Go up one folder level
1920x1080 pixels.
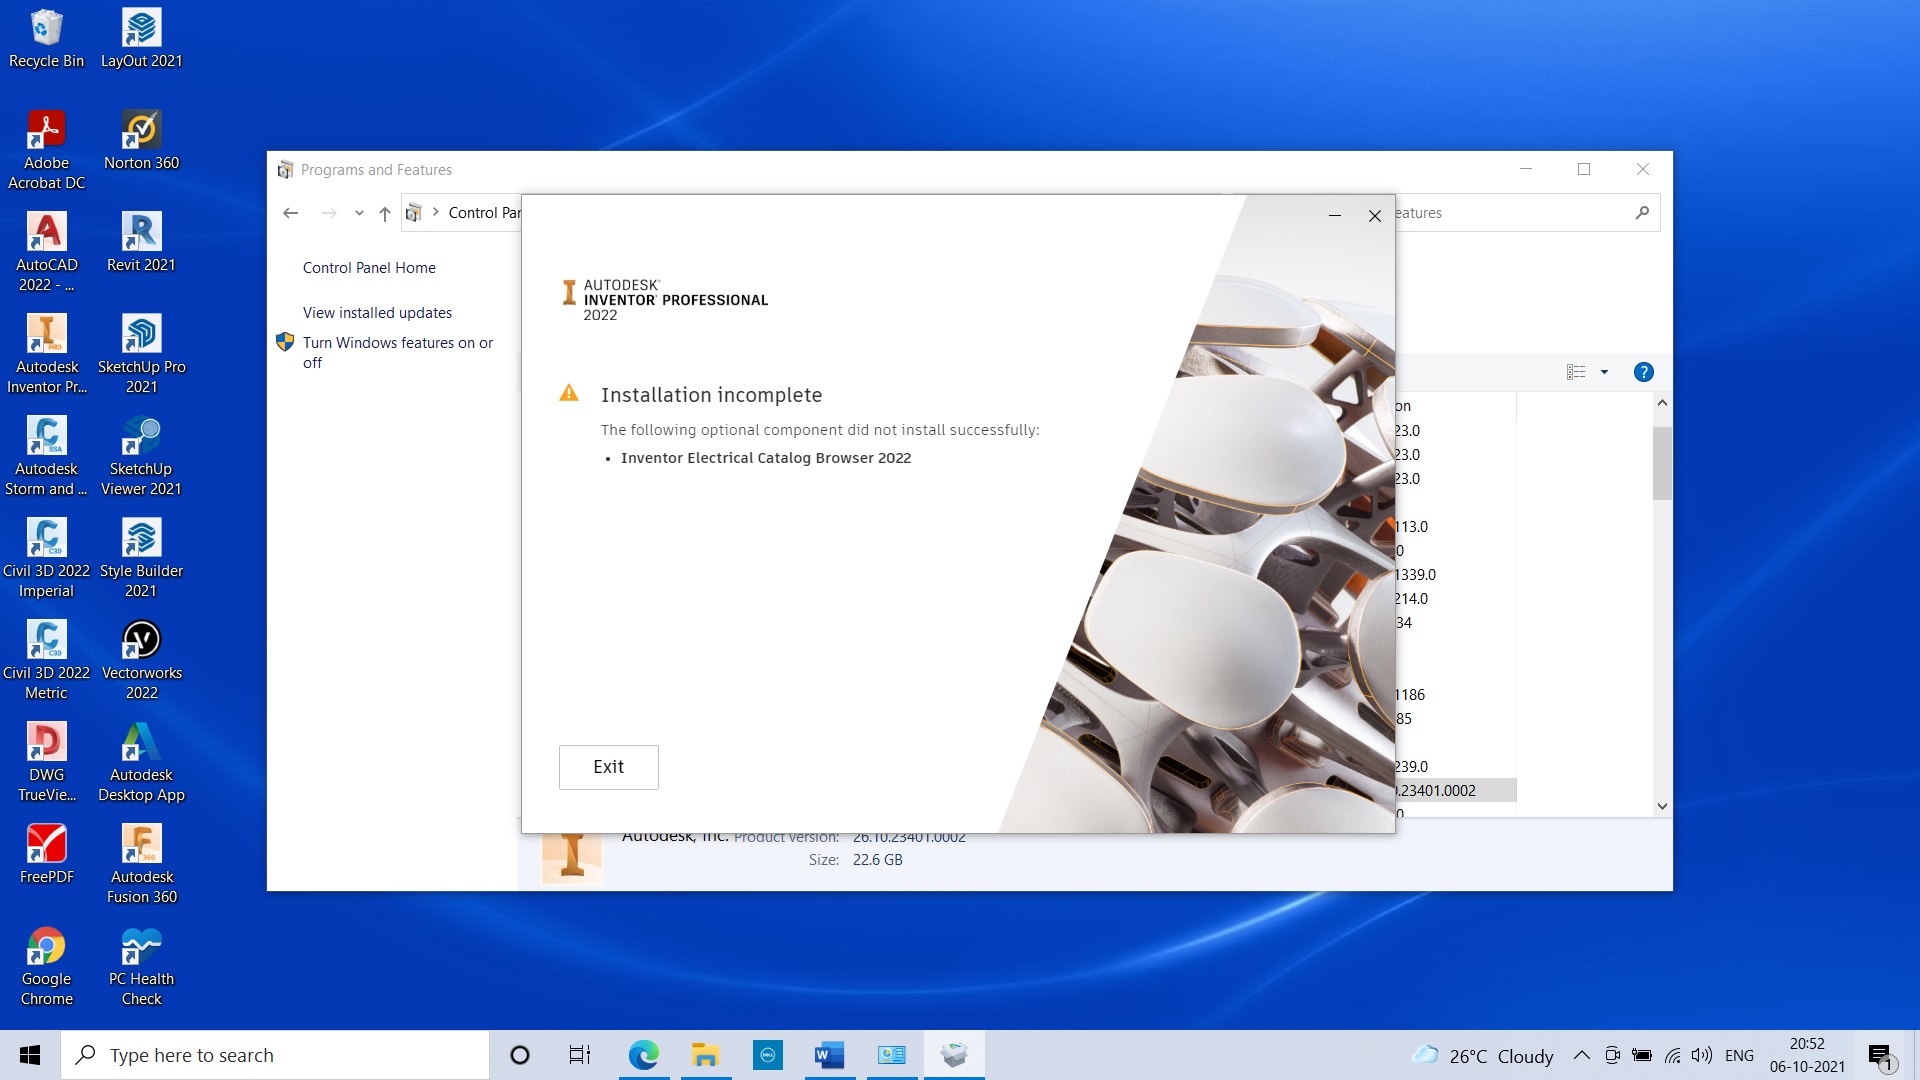385,213
